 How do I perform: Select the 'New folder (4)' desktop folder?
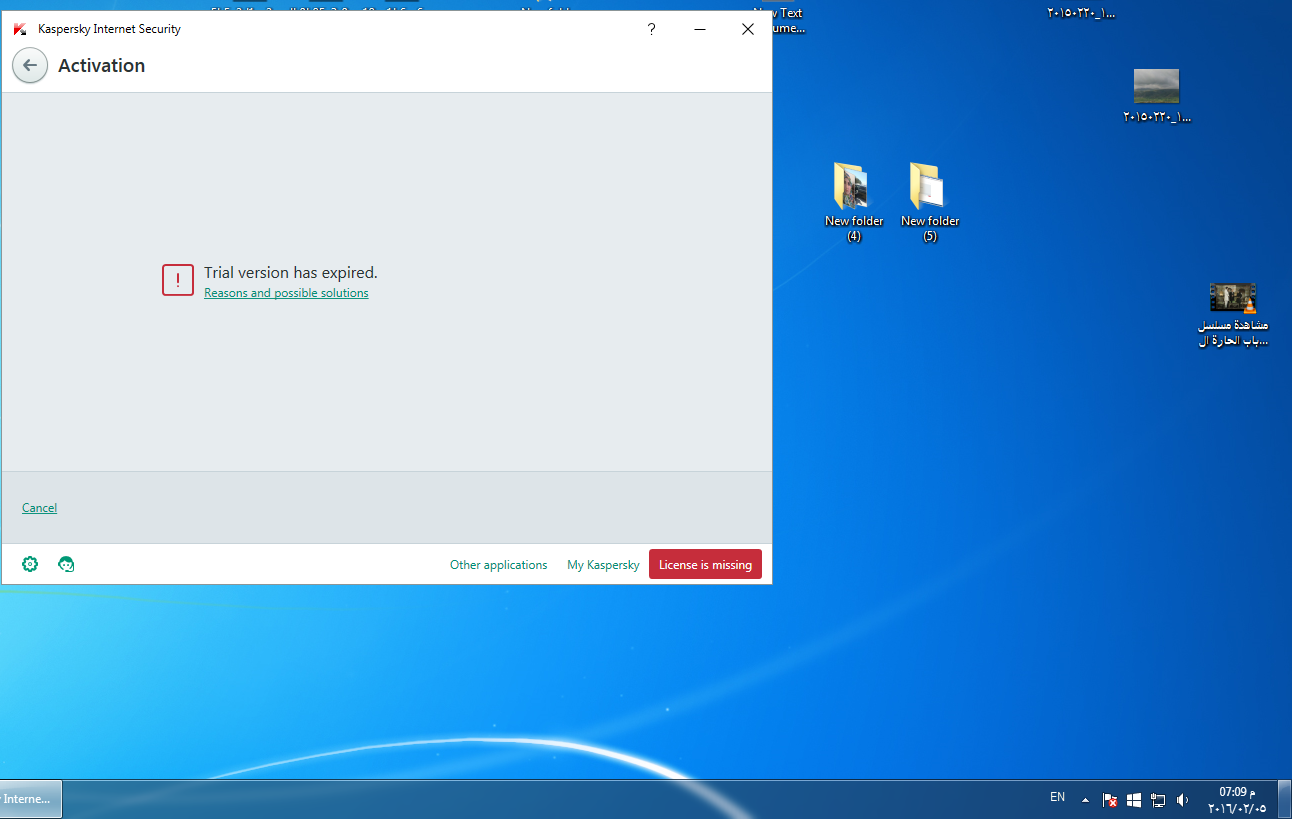pyautogui.click(x=854, y=203)
